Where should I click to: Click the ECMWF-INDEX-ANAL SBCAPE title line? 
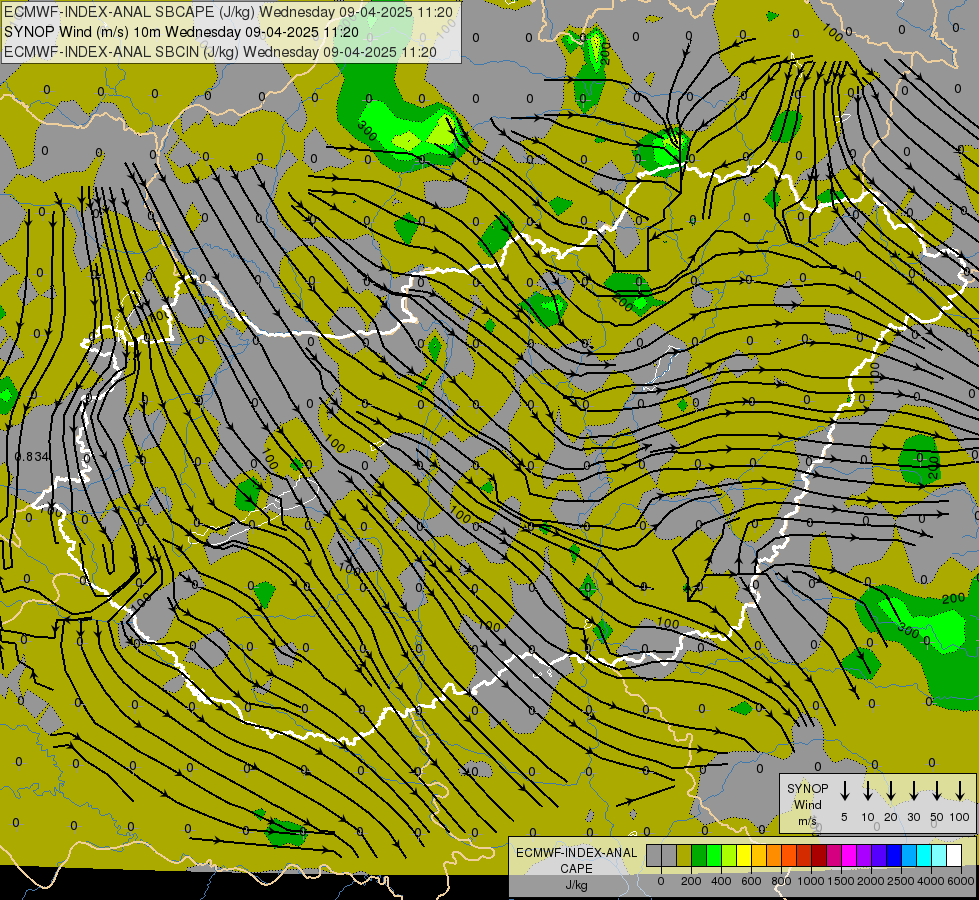(x=228, y=12)
